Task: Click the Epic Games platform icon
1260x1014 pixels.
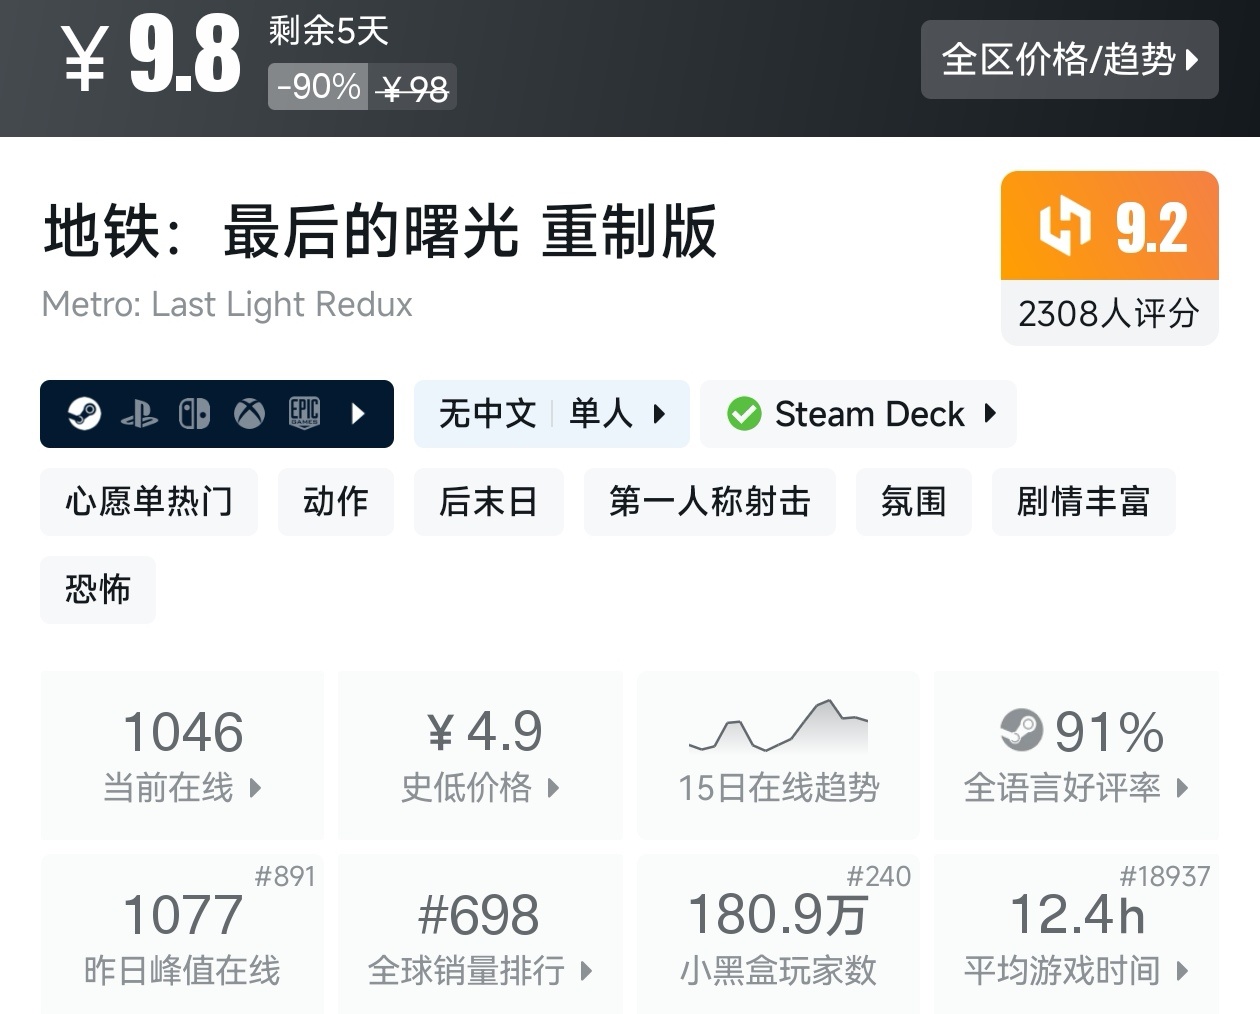Action: click(304, 413)
